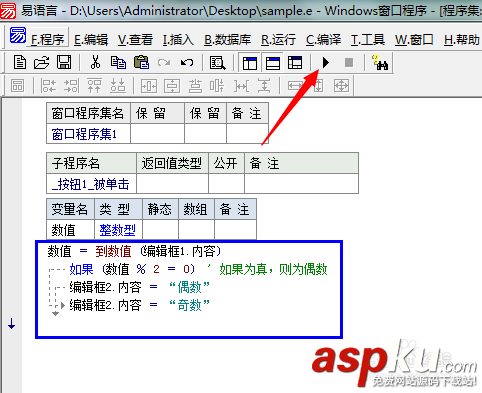
Task: Click the 子程序名 header cell
Action: point(91,163)
